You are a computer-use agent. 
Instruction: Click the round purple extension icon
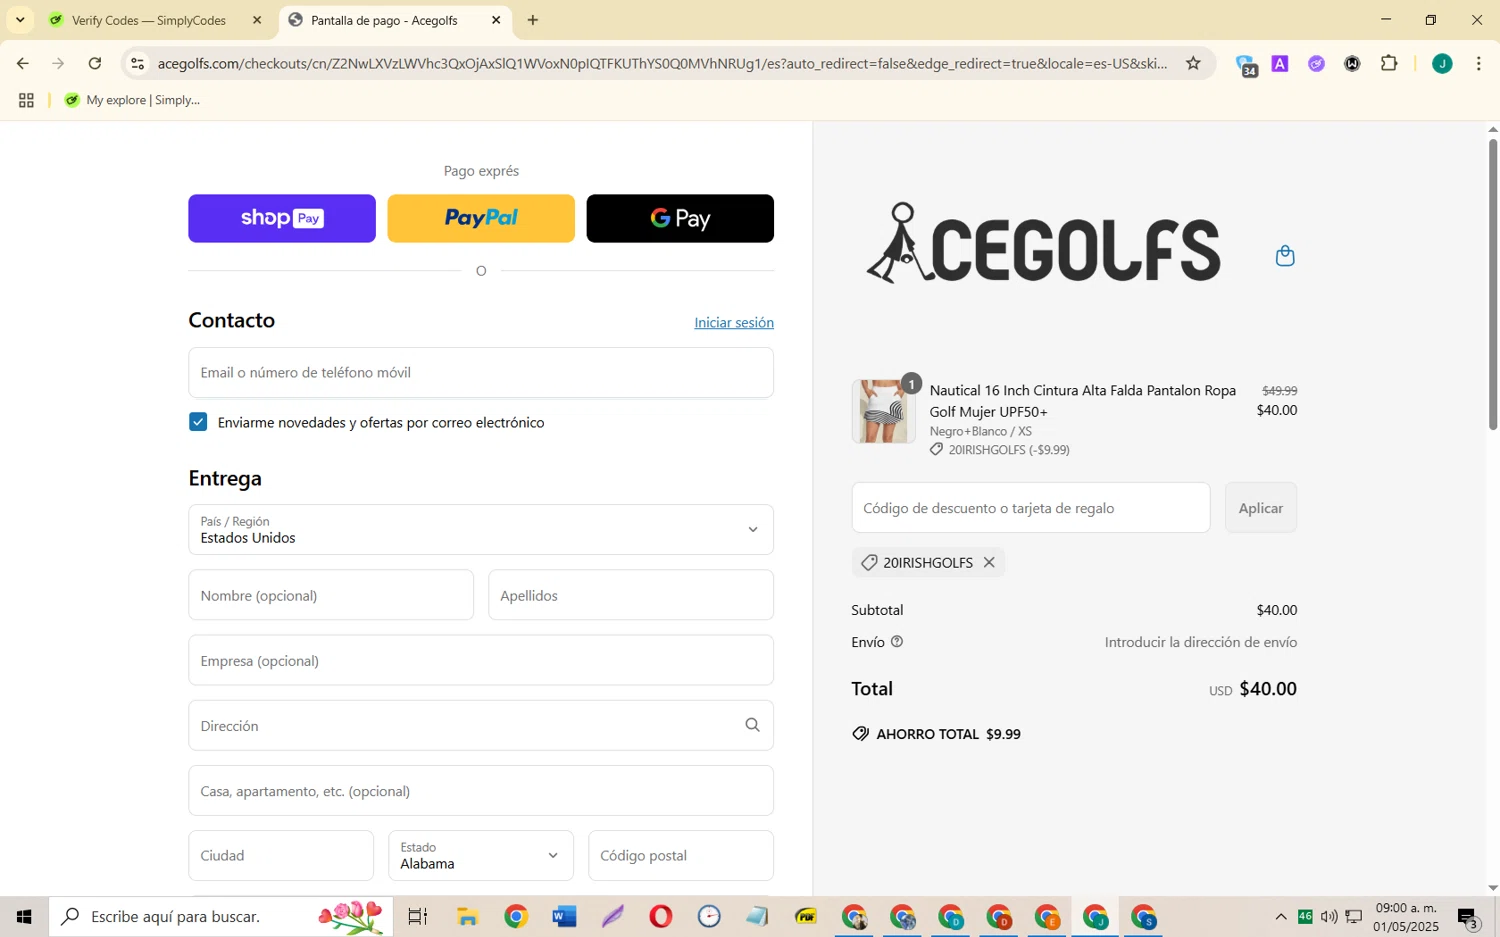(x=1316, y=64)
